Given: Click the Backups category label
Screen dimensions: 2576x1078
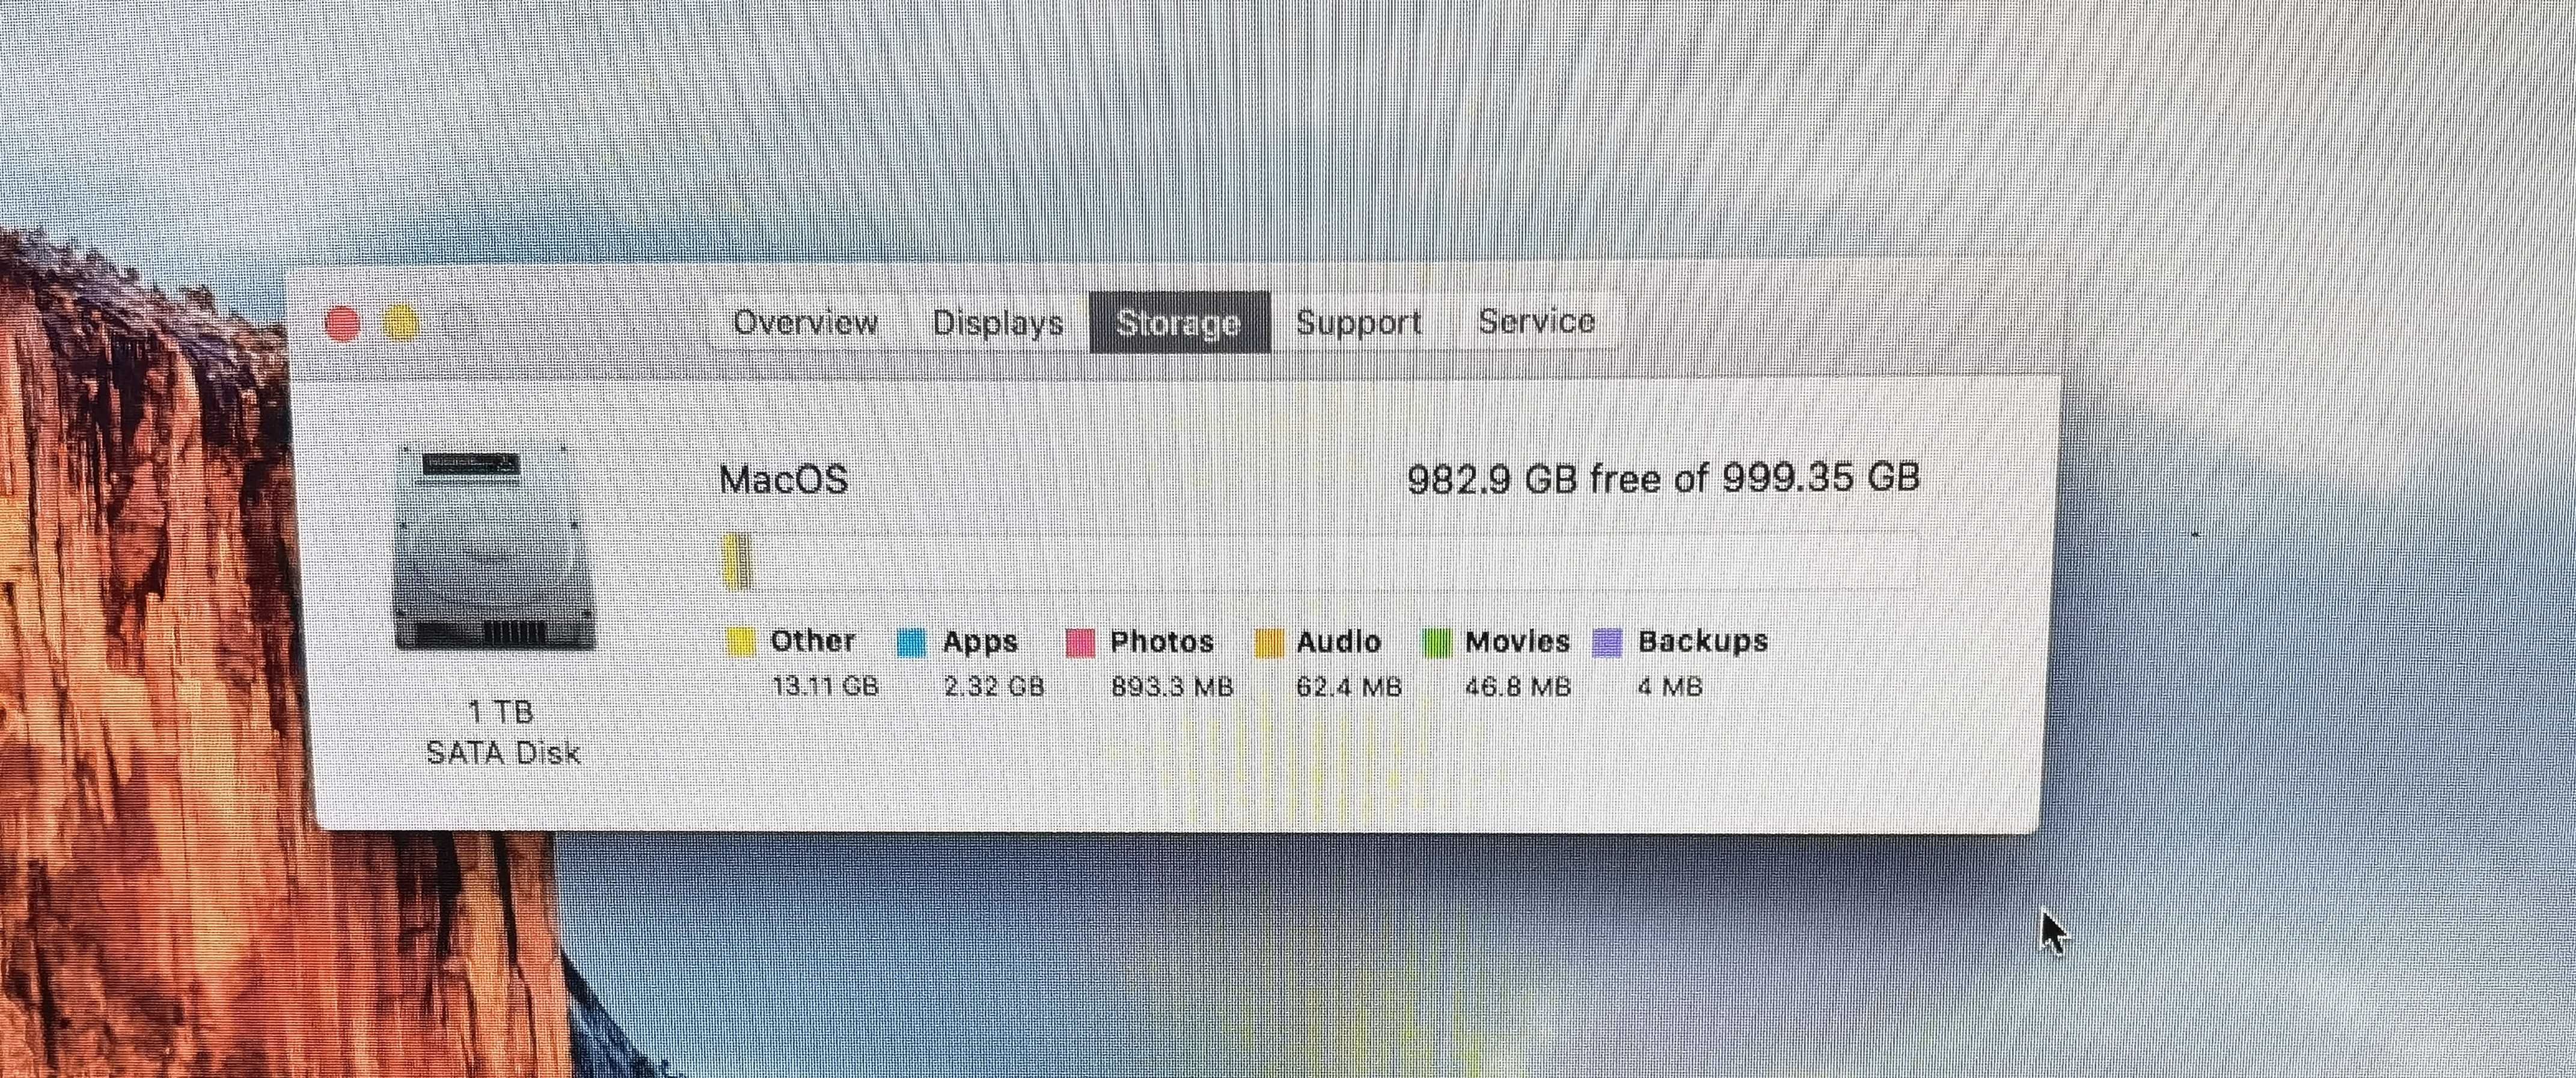Looking at the screenshot, I should tap(1703, 641).
